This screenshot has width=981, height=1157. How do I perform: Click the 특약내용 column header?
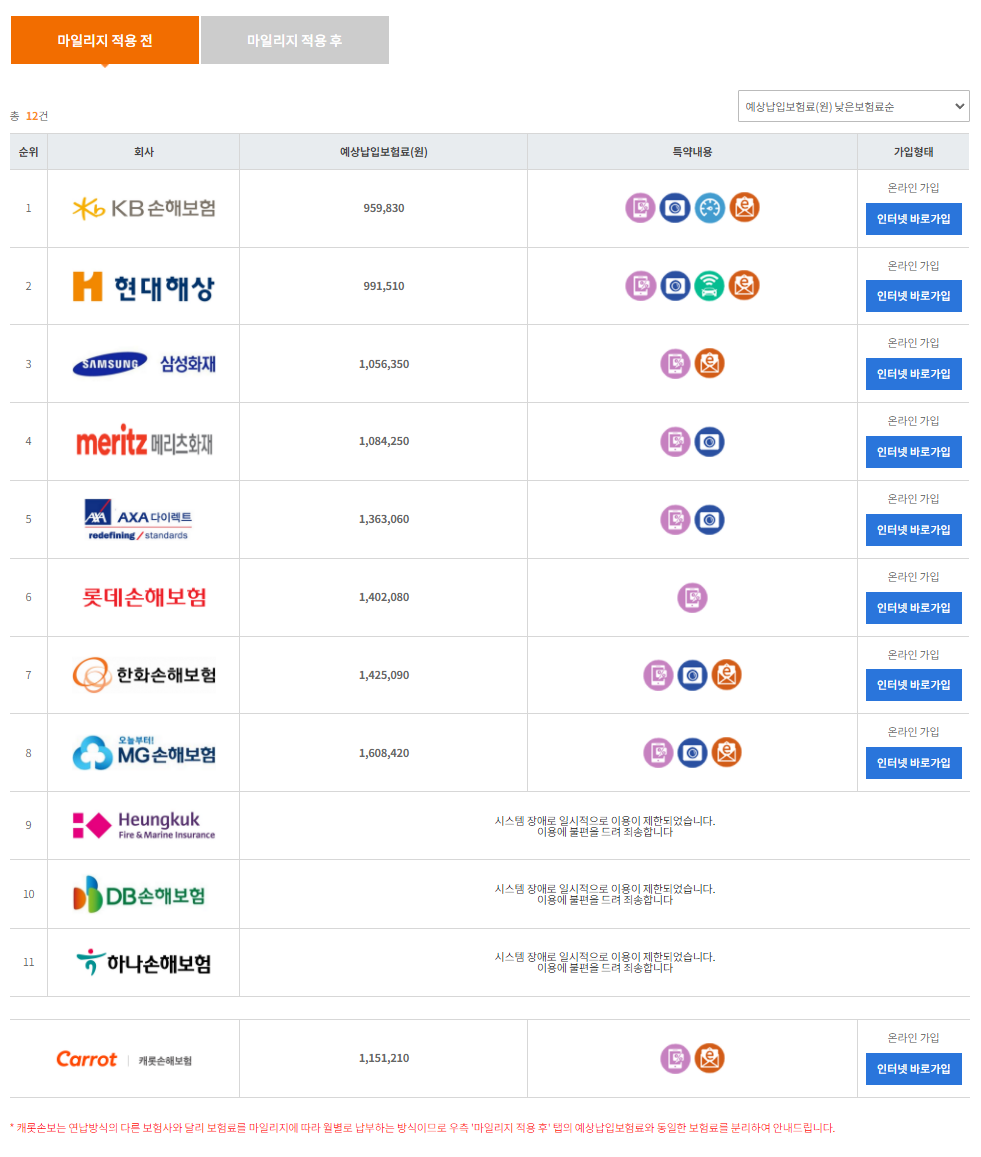tap(692, 152)
